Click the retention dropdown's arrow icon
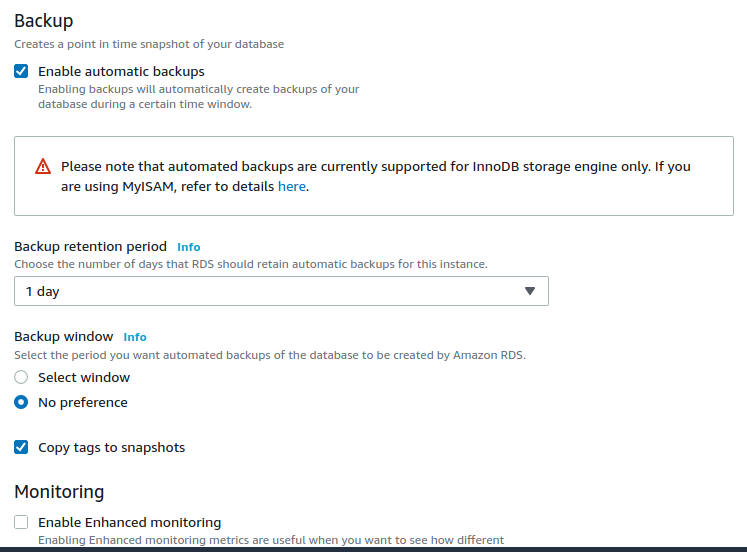 [530, 291]
